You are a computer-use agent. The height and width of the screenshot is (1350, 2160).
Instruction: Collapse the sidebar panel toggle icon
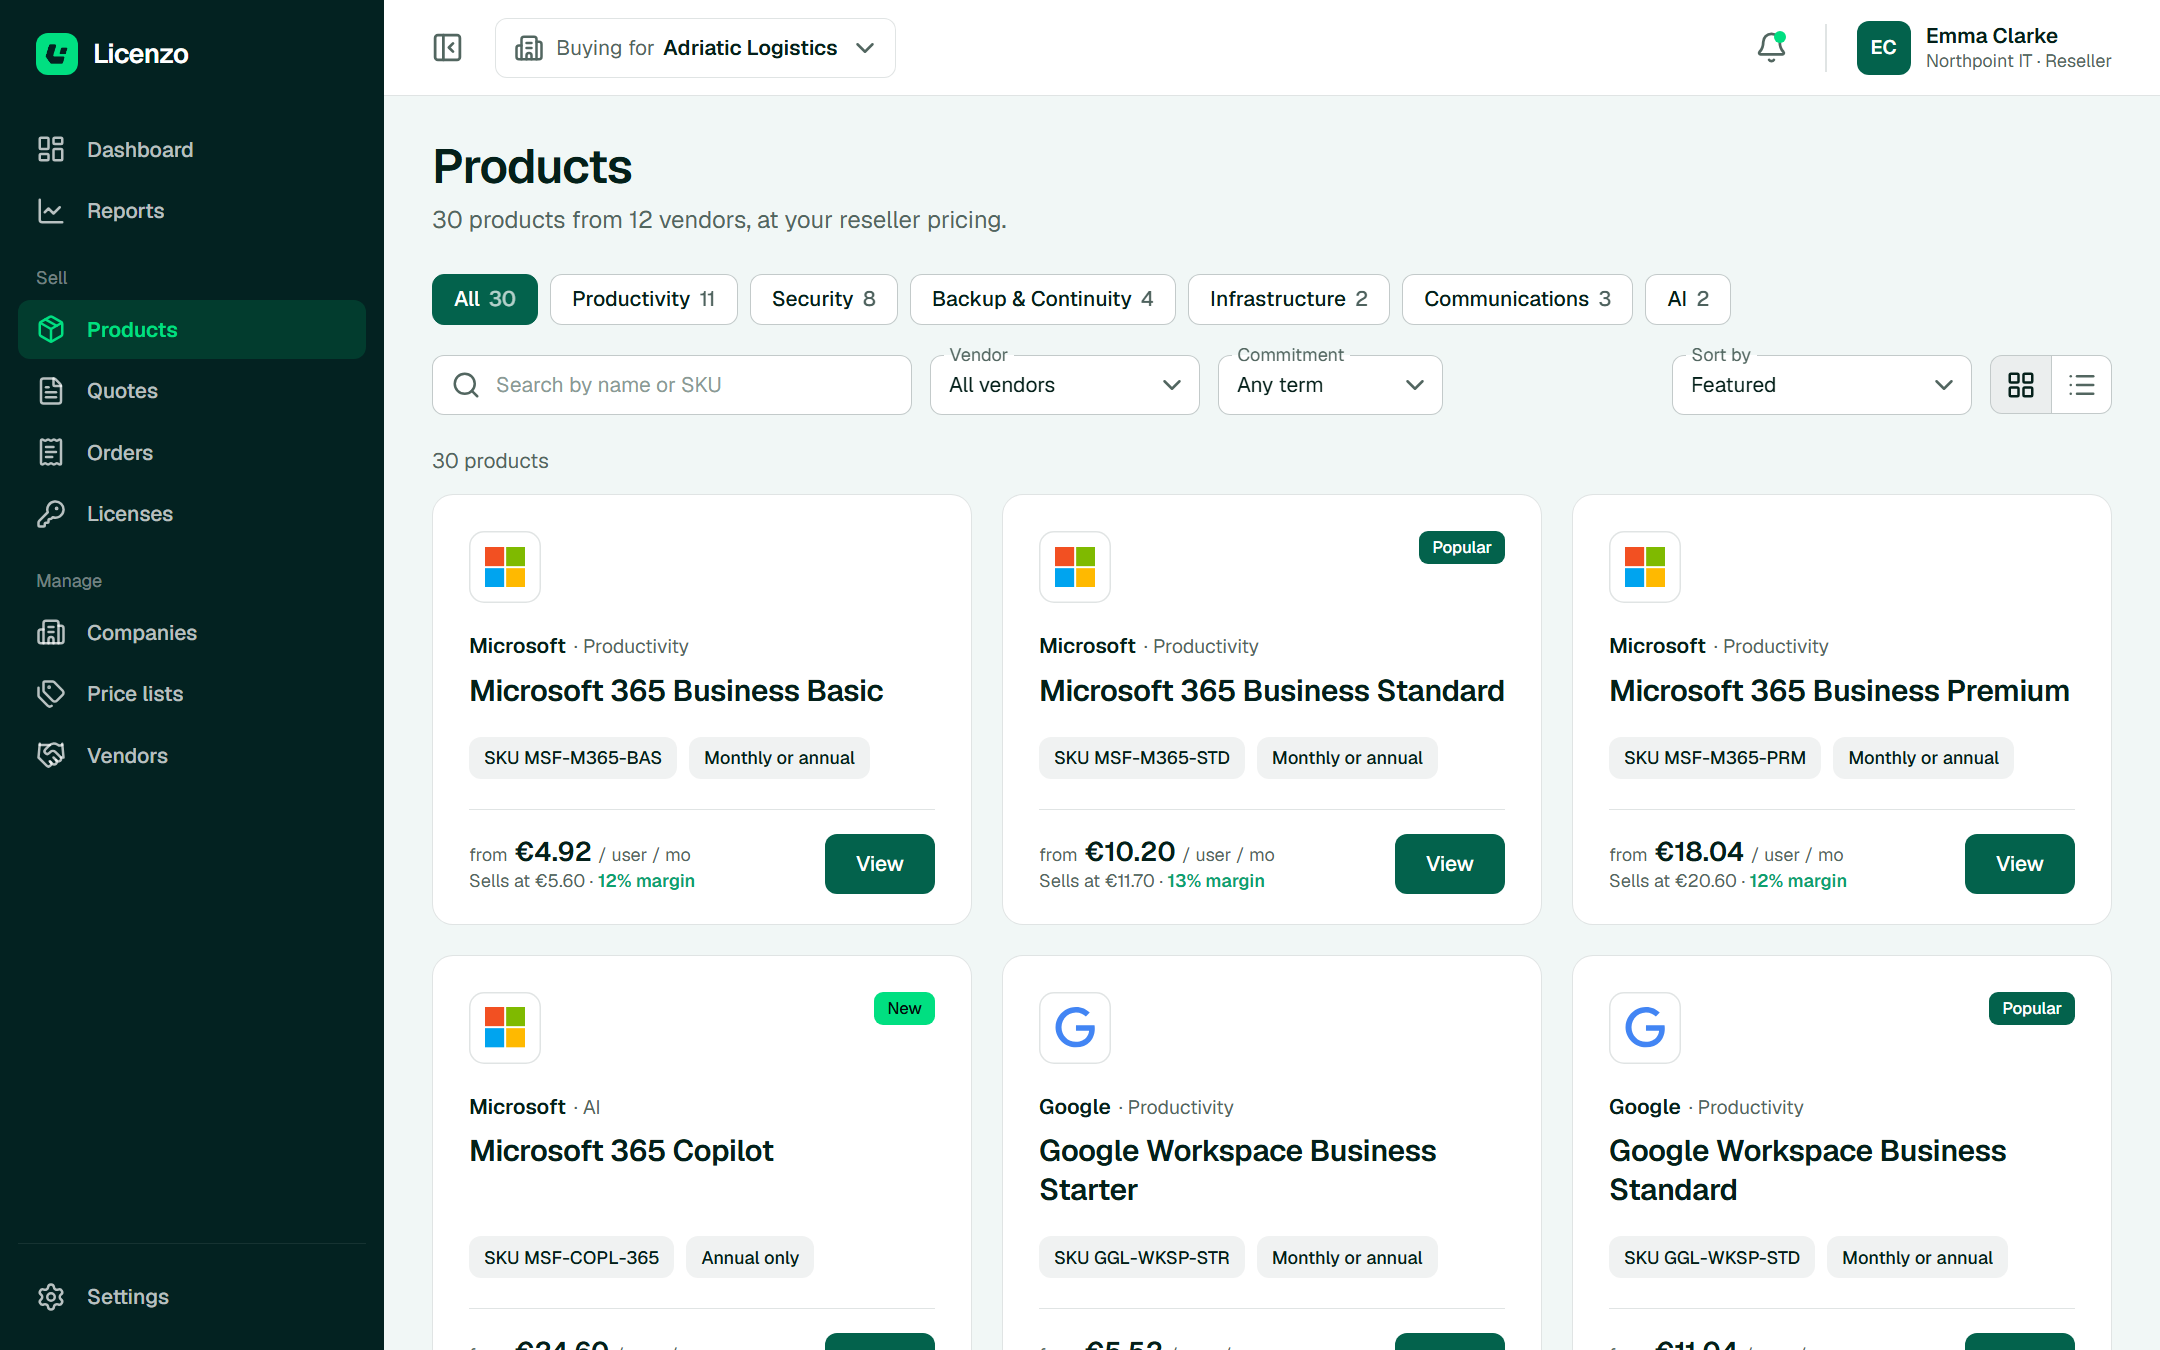click(447, 48)
